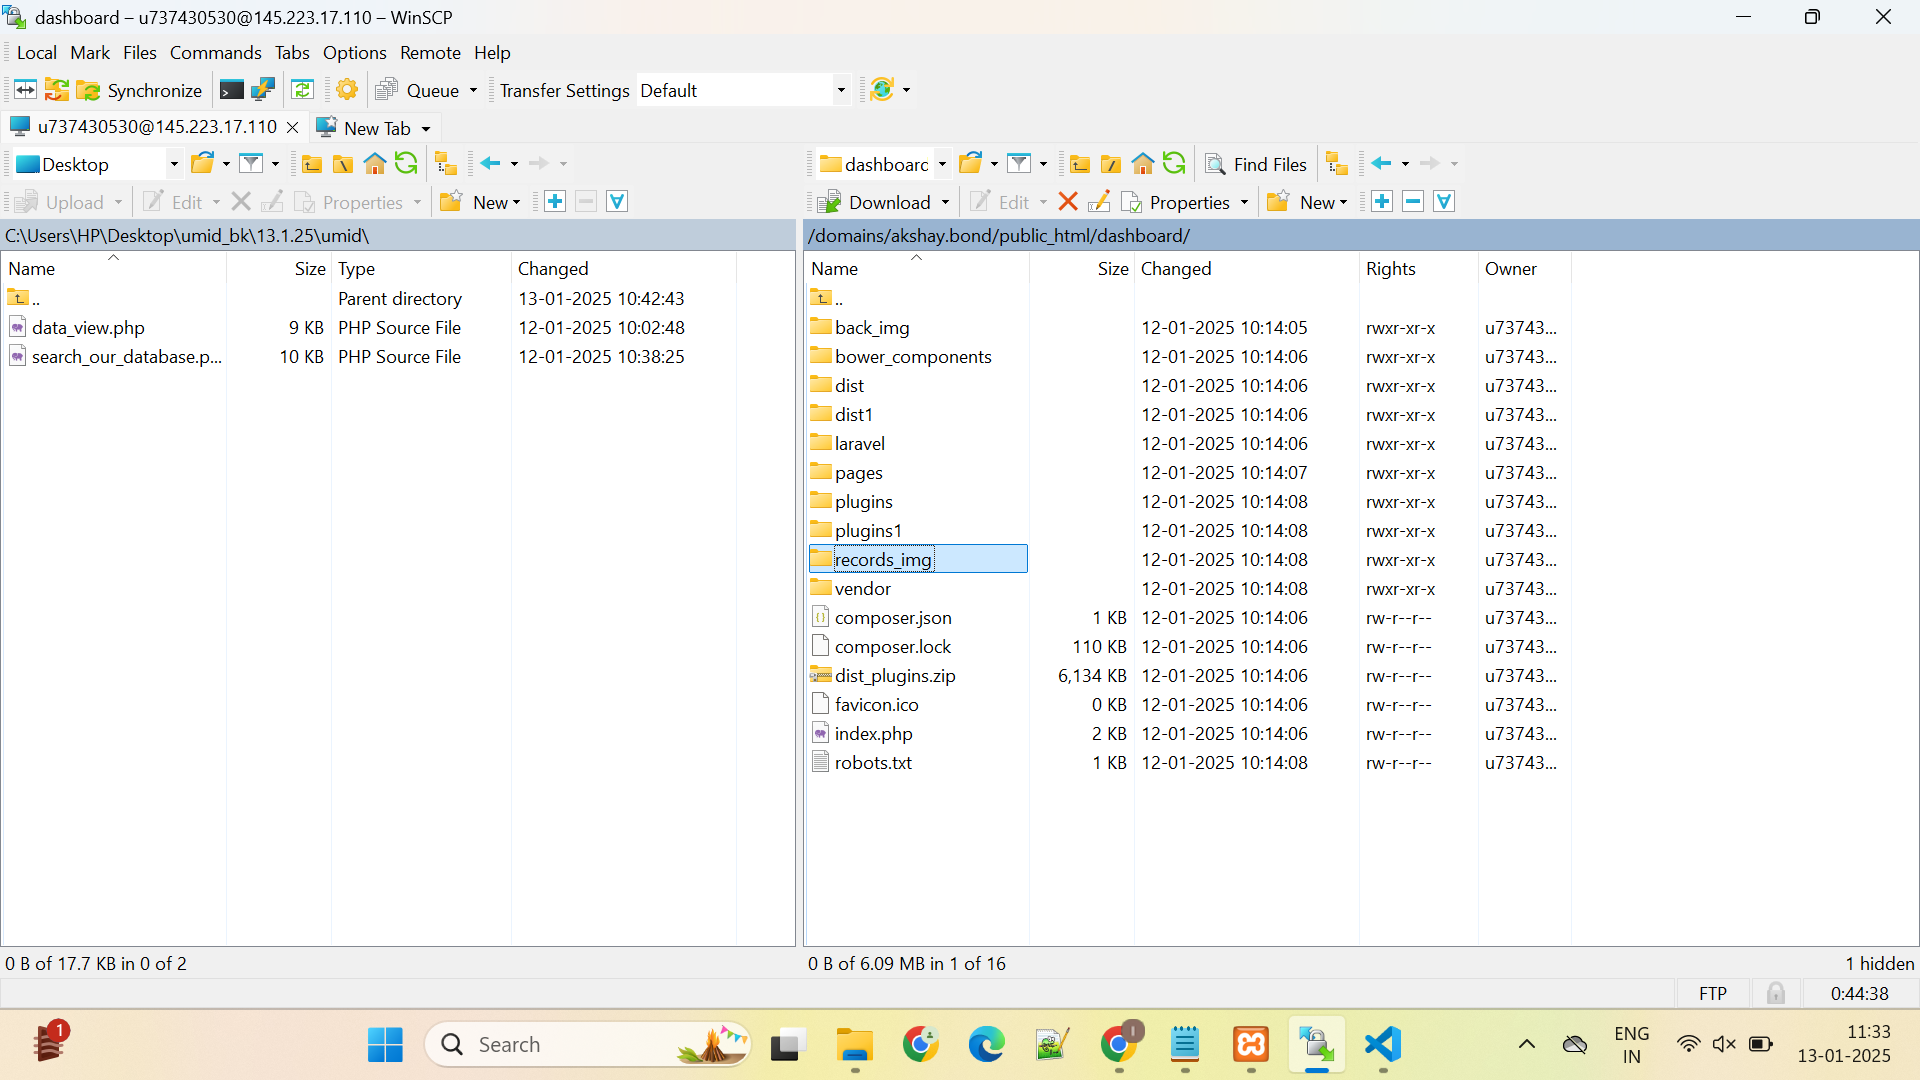Open Visual Studio Code from taskbar

[x=1383, y=1044]
